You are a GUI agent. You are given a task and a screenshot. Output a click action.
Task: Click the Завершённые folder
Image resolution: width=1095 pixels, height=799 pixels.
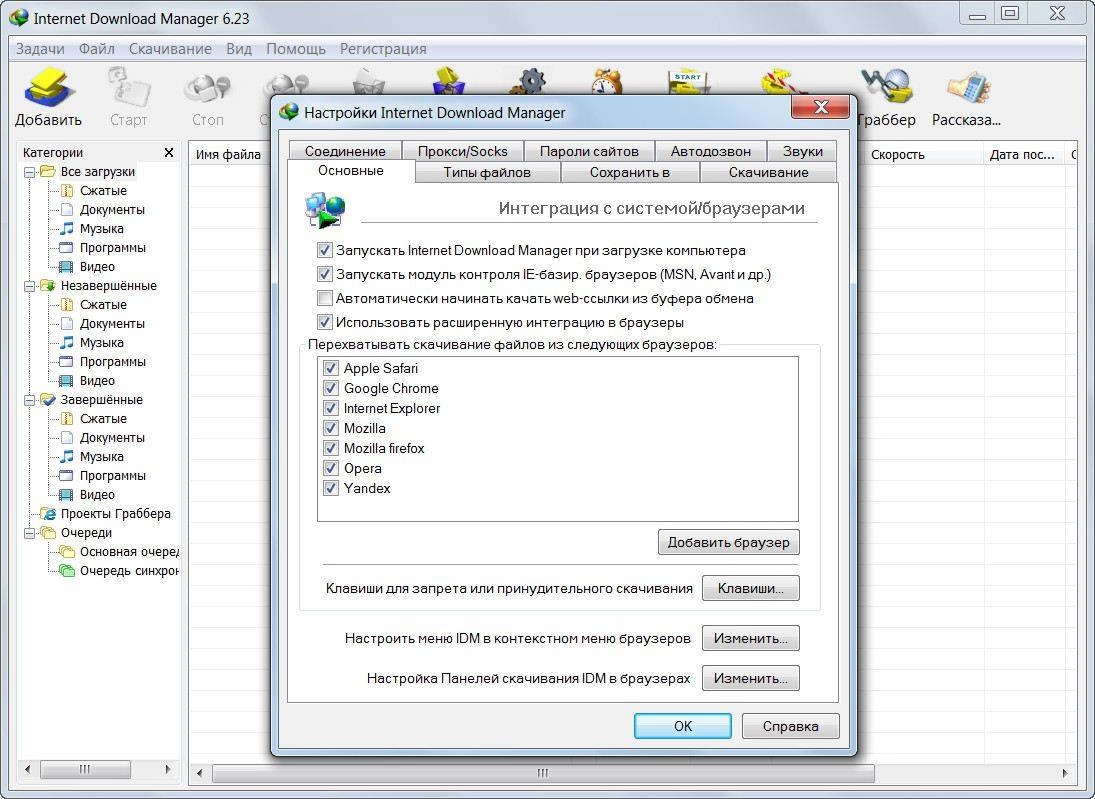[101, 400]
